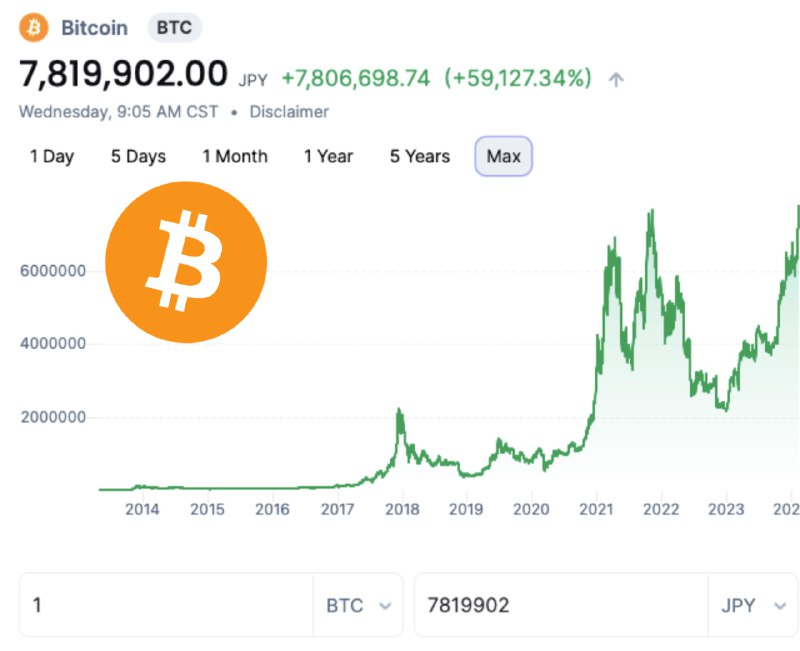The image size is (800, 651).
Task: Click the small Bitcoin logo in header
Action: point(34,28)
